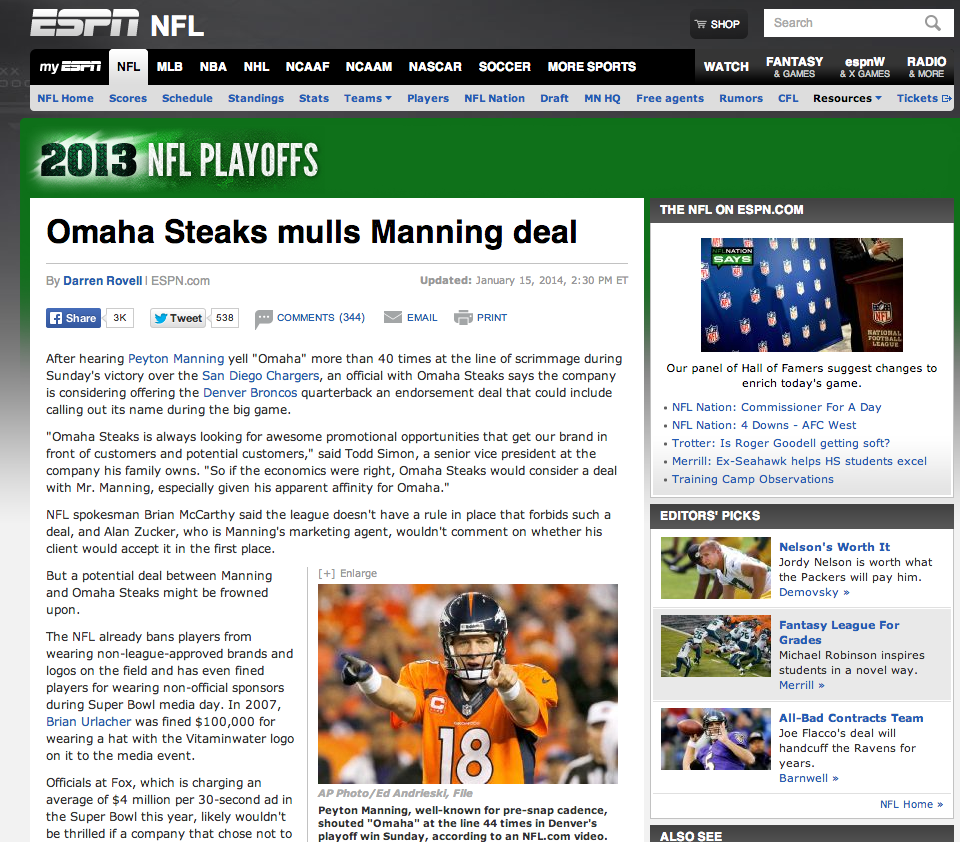The height and width of the screenshot is (842, 960).
Task: Open the Tickets external link
Action: click(x=924, y=98)
